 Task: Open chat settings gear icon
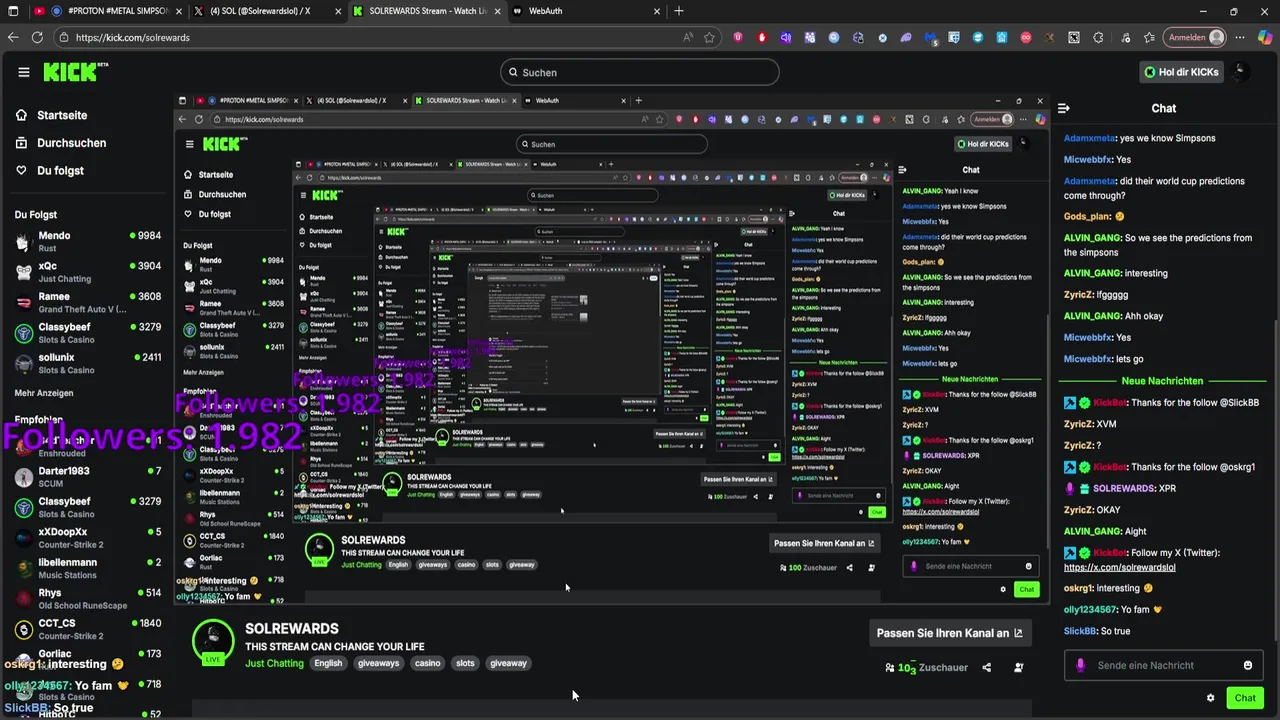point(1210,698)
